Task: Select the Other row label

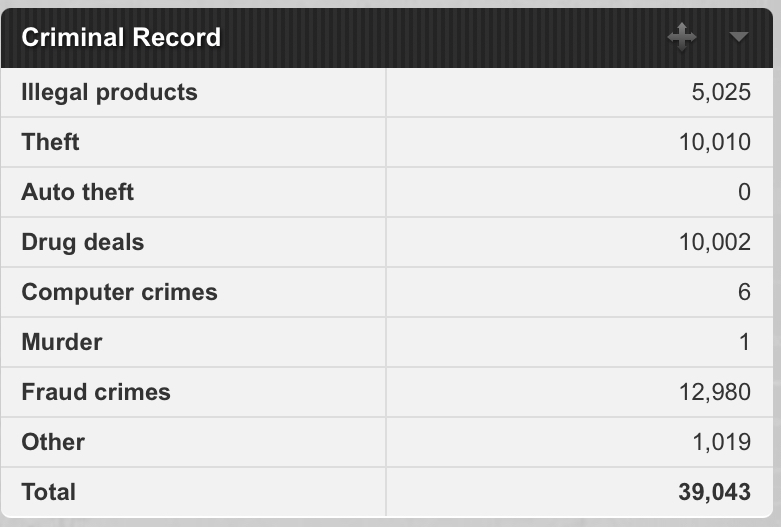Action: click(x=53, y=442)
